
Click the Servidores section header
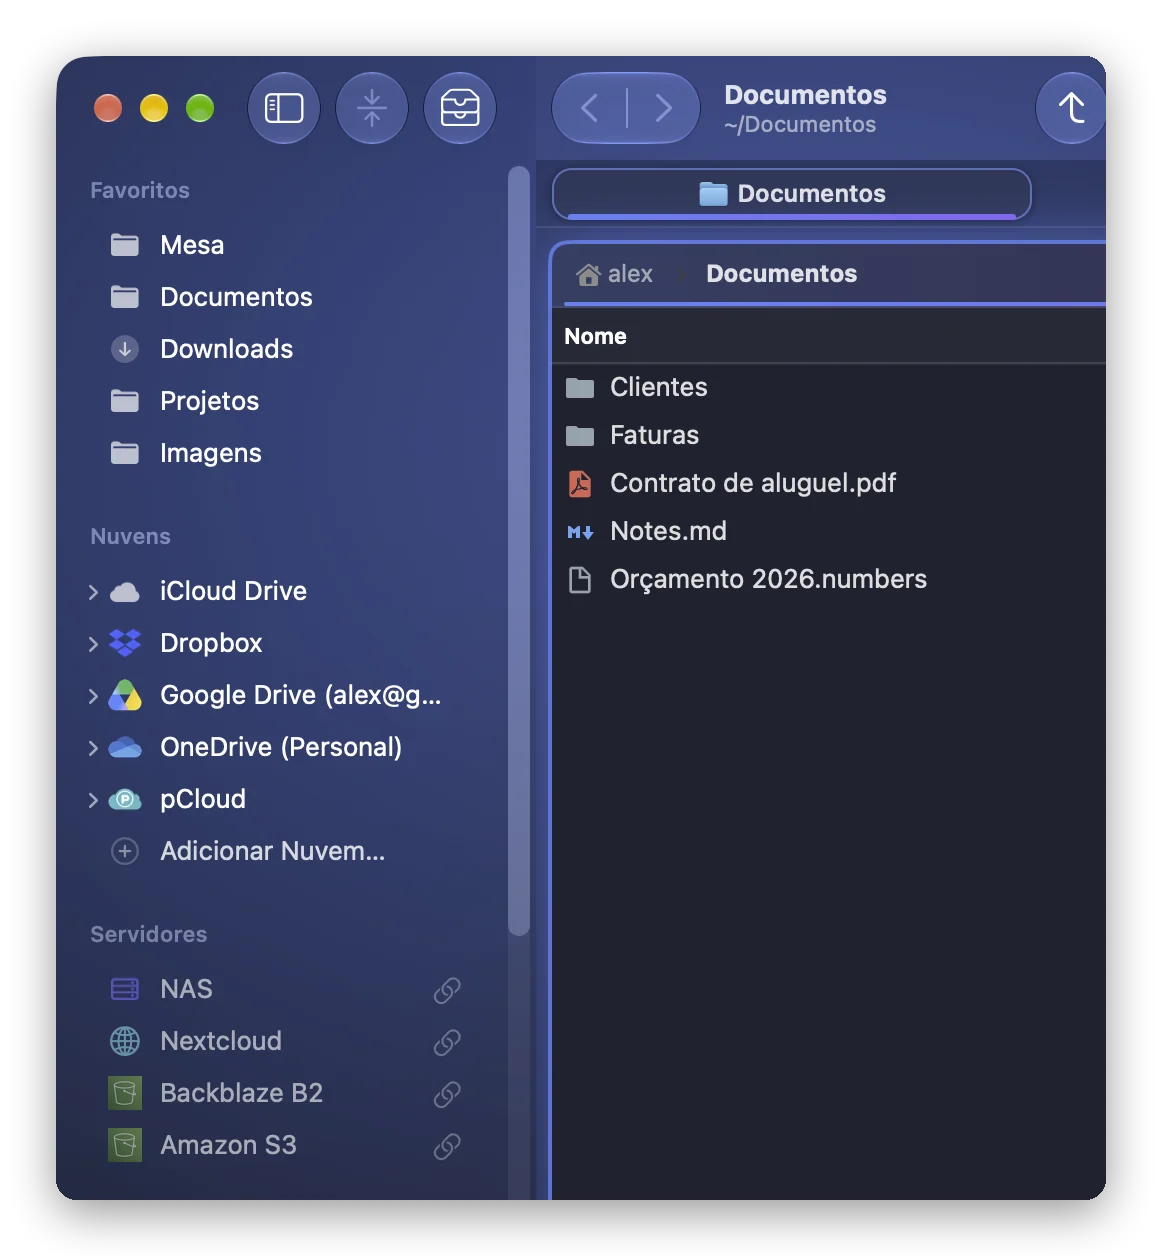pyautogui.click(x=148, y=934)
